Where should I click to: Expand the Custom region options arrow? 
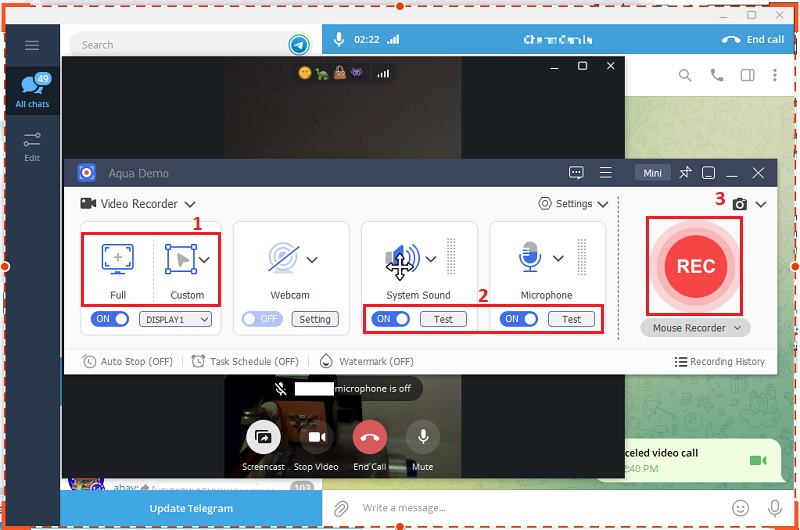coord(205,260)
